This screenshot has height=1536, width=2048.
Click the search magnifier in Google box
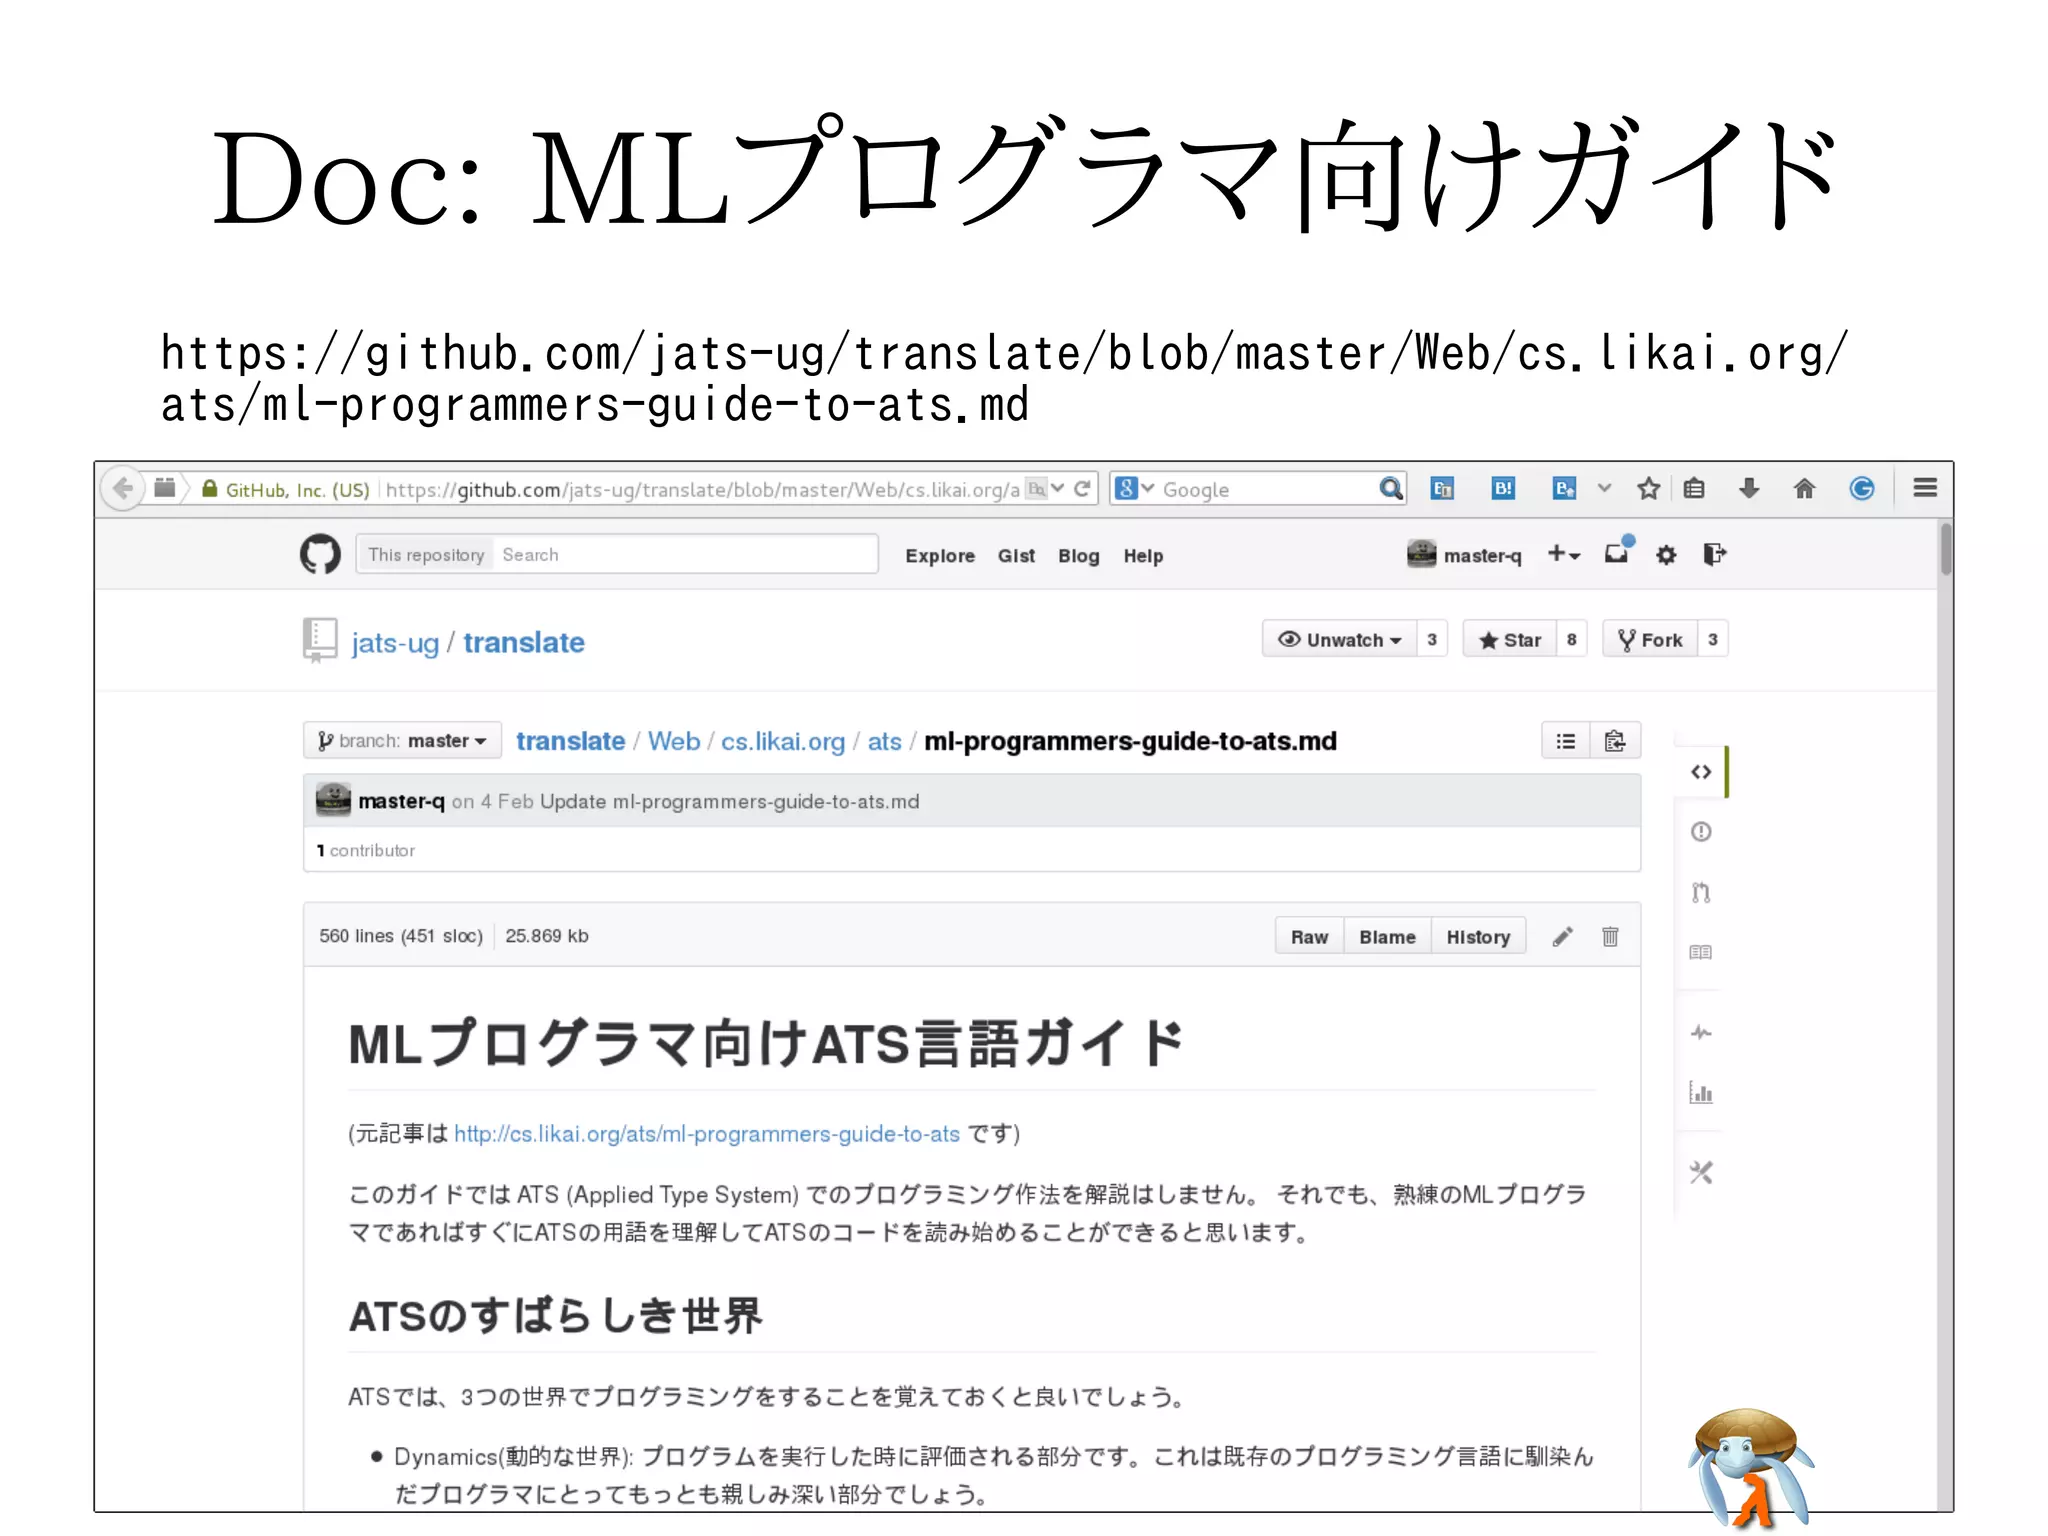coord(1390,489)
